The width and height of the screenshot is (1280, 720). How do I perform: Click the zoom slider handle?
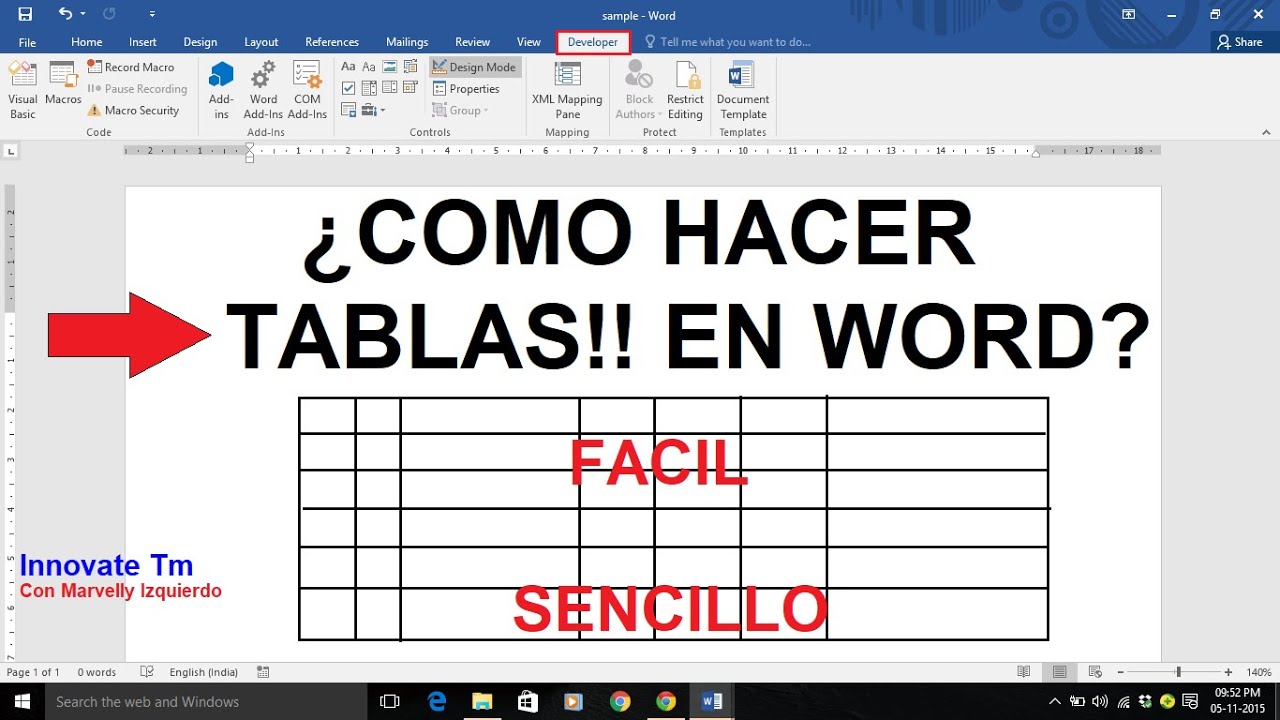pos(1179,672)
